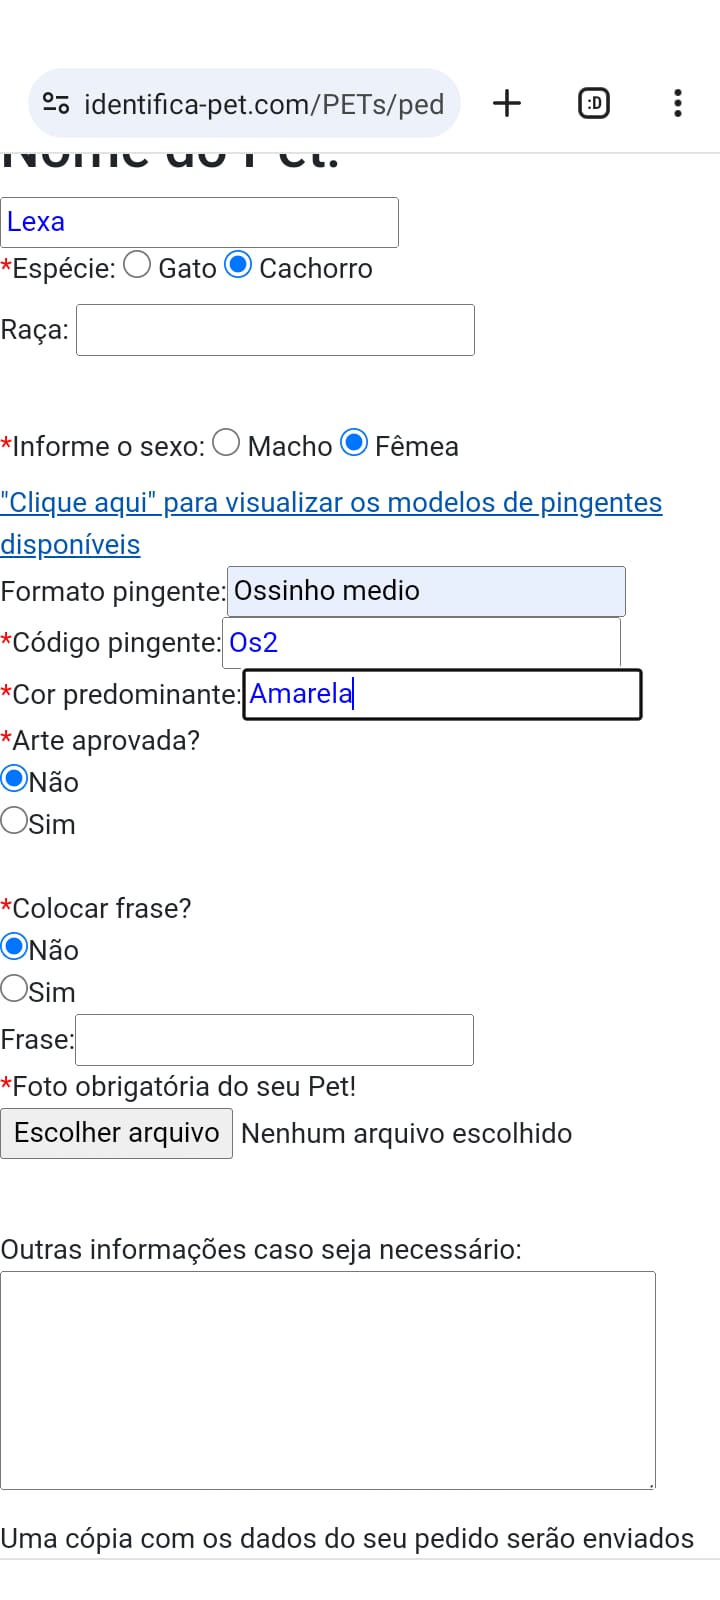
Task: Select the Gato species radio button
Action: tap(137, 265)
